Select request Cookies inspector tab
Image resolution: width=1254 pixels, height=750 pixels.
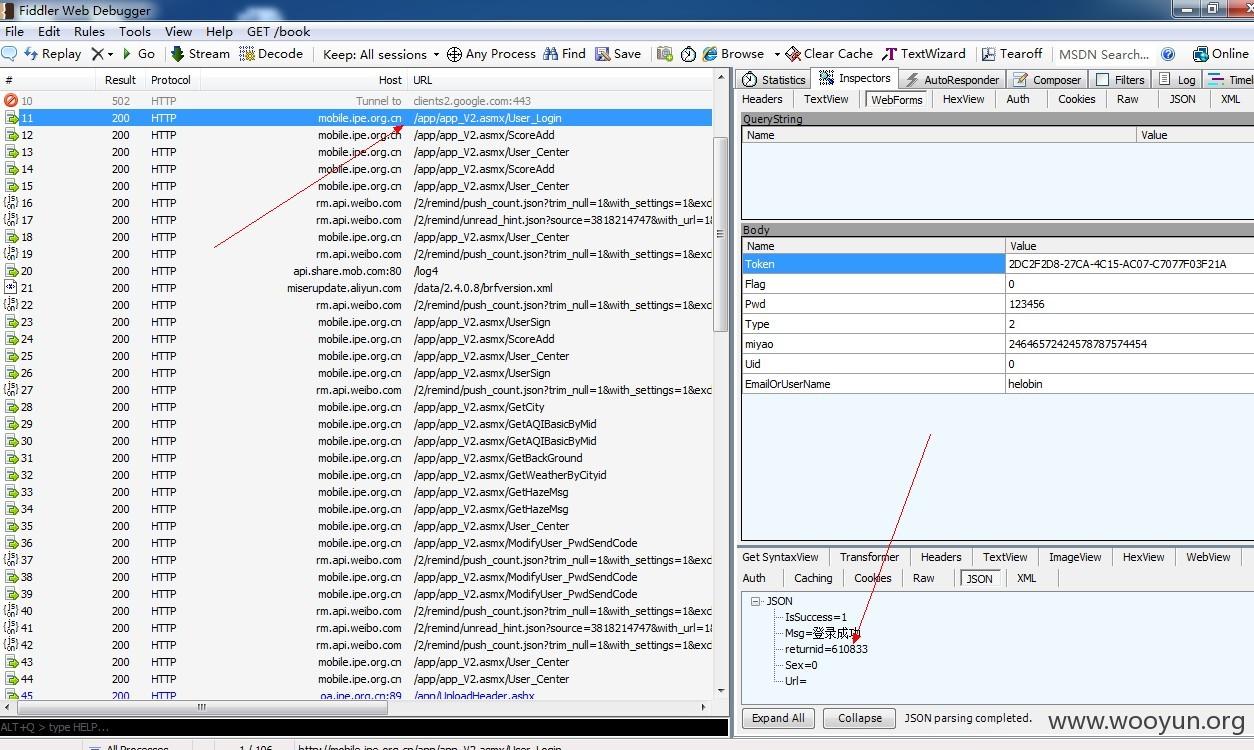1077,99
